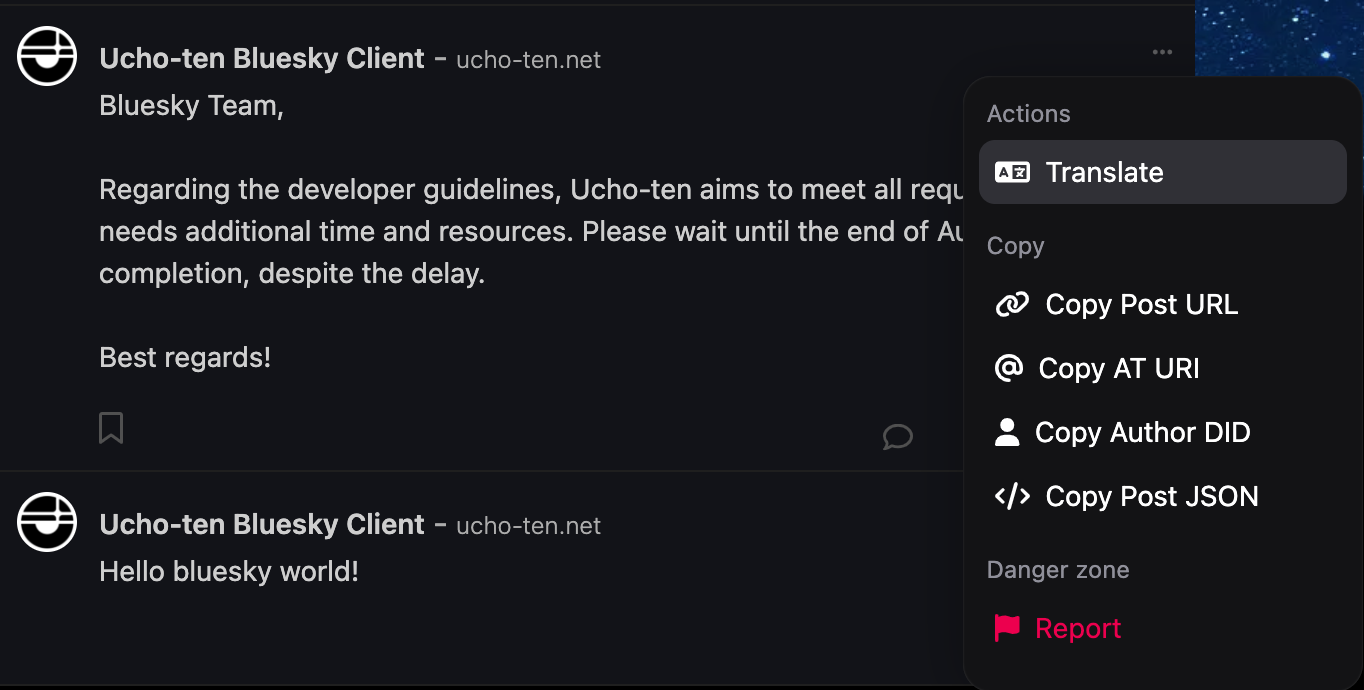Click the @ icon for Copy AT URI

1009,368
